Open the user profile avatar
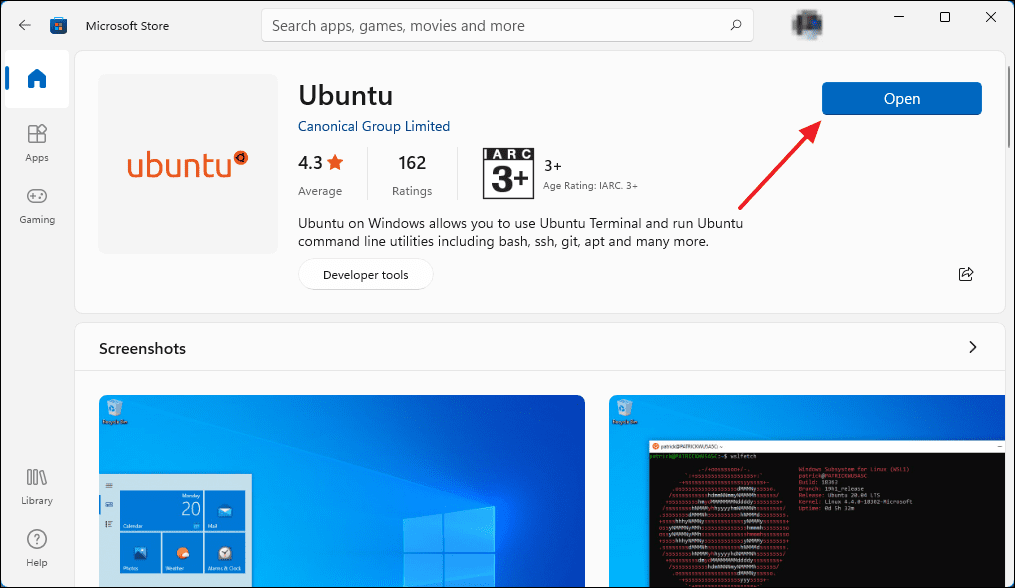 [x=807, y=25]
